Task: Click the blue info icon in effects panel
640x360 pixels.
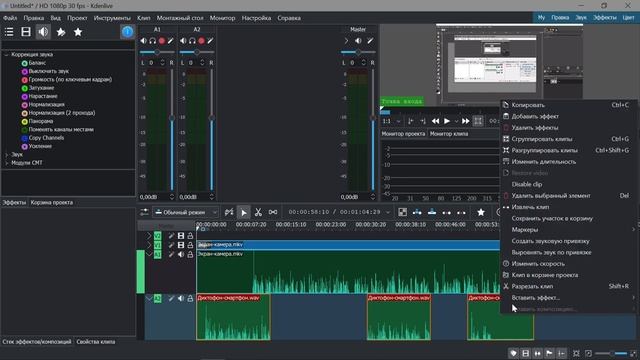Action: [x=127, y=32]
